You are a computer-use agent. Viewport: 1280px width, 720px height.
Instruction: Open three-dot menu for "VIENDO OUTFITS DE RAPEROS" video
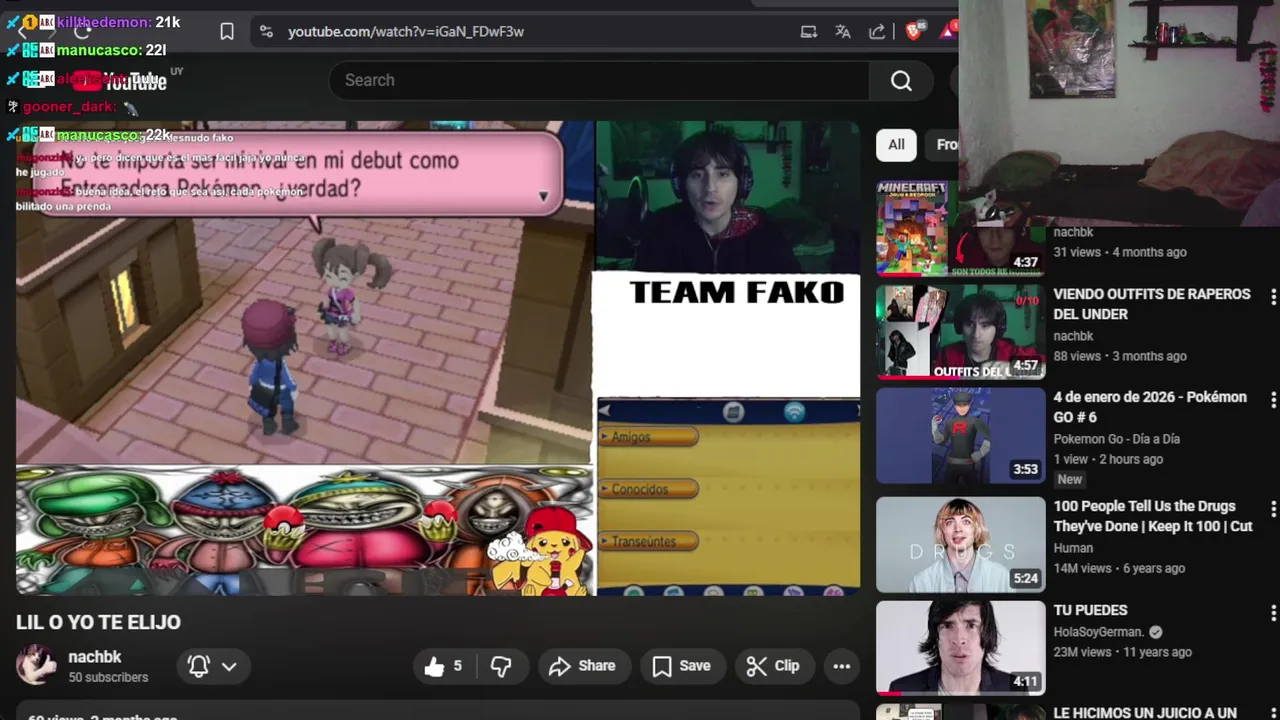coord(1273,297)
